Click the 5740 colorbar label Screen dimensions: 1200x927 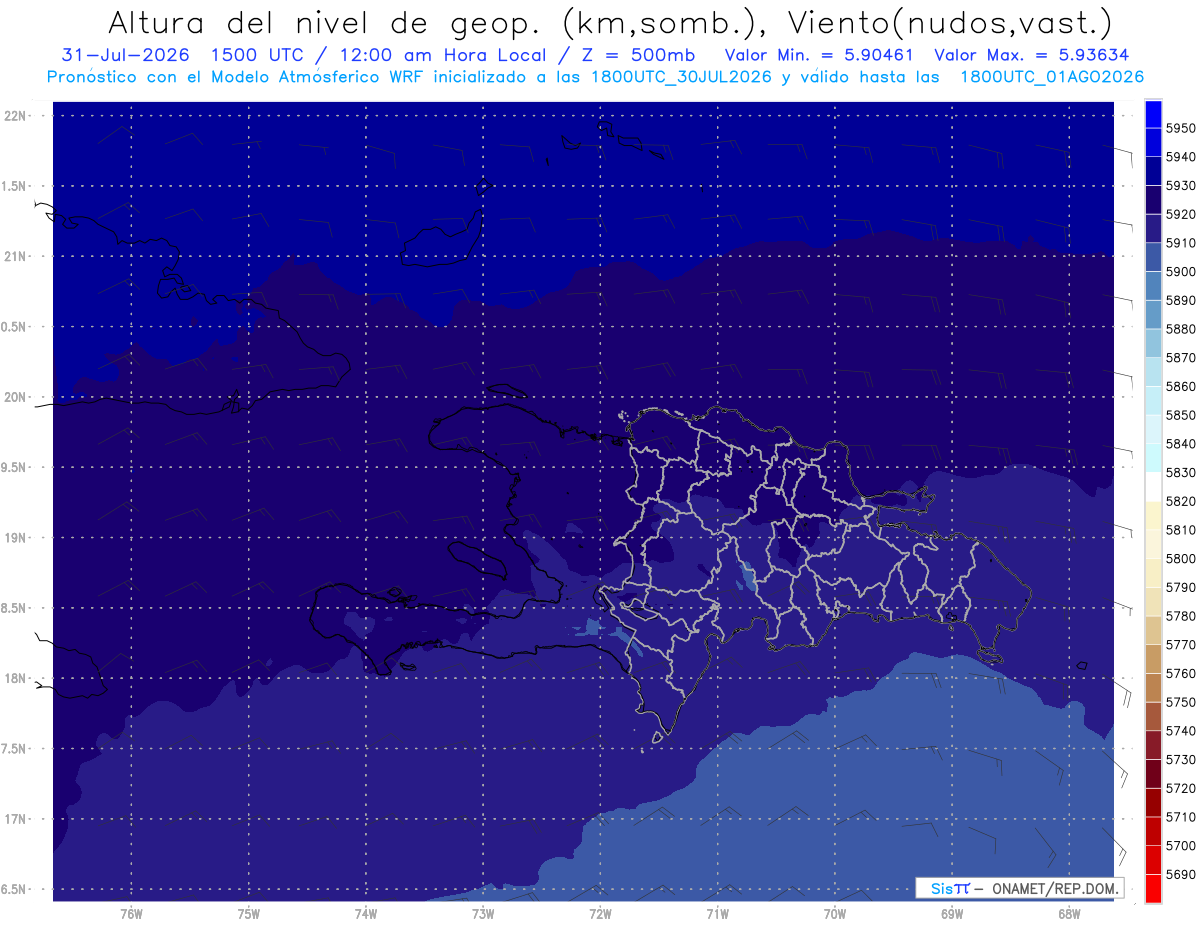pyautogui.click(x=1181, y=731)
